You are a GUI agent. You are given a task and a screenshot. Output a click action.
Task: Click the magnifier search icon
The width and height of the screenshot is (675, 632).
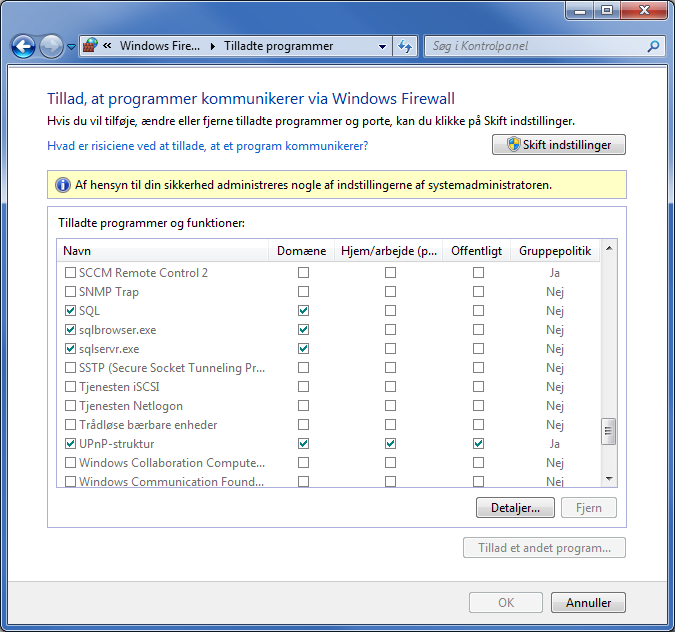tap(653, 46)
